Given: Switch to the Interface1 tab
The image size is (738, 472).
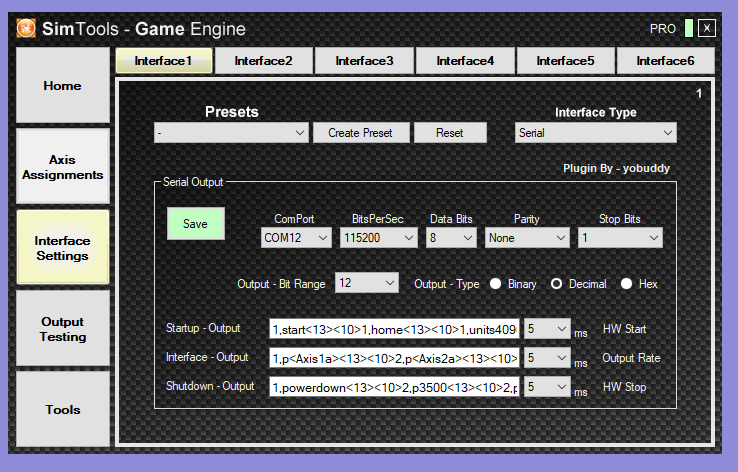Looking at the screenshot, I should coord(164,61).
